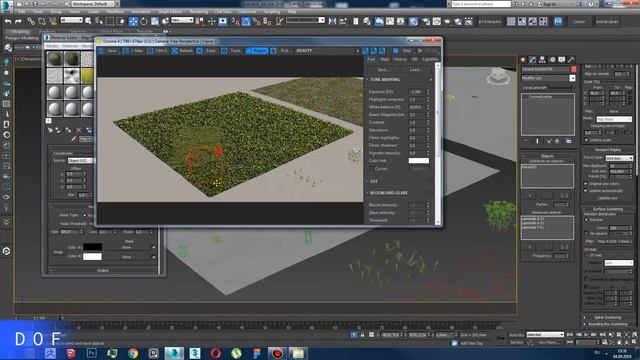Activate the Select and Move tool

(133, 21)
